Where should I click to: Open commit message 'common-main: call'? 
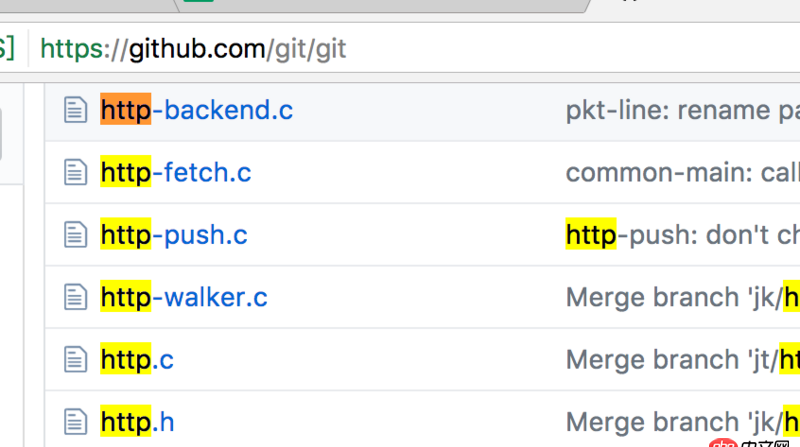[683, 172]
